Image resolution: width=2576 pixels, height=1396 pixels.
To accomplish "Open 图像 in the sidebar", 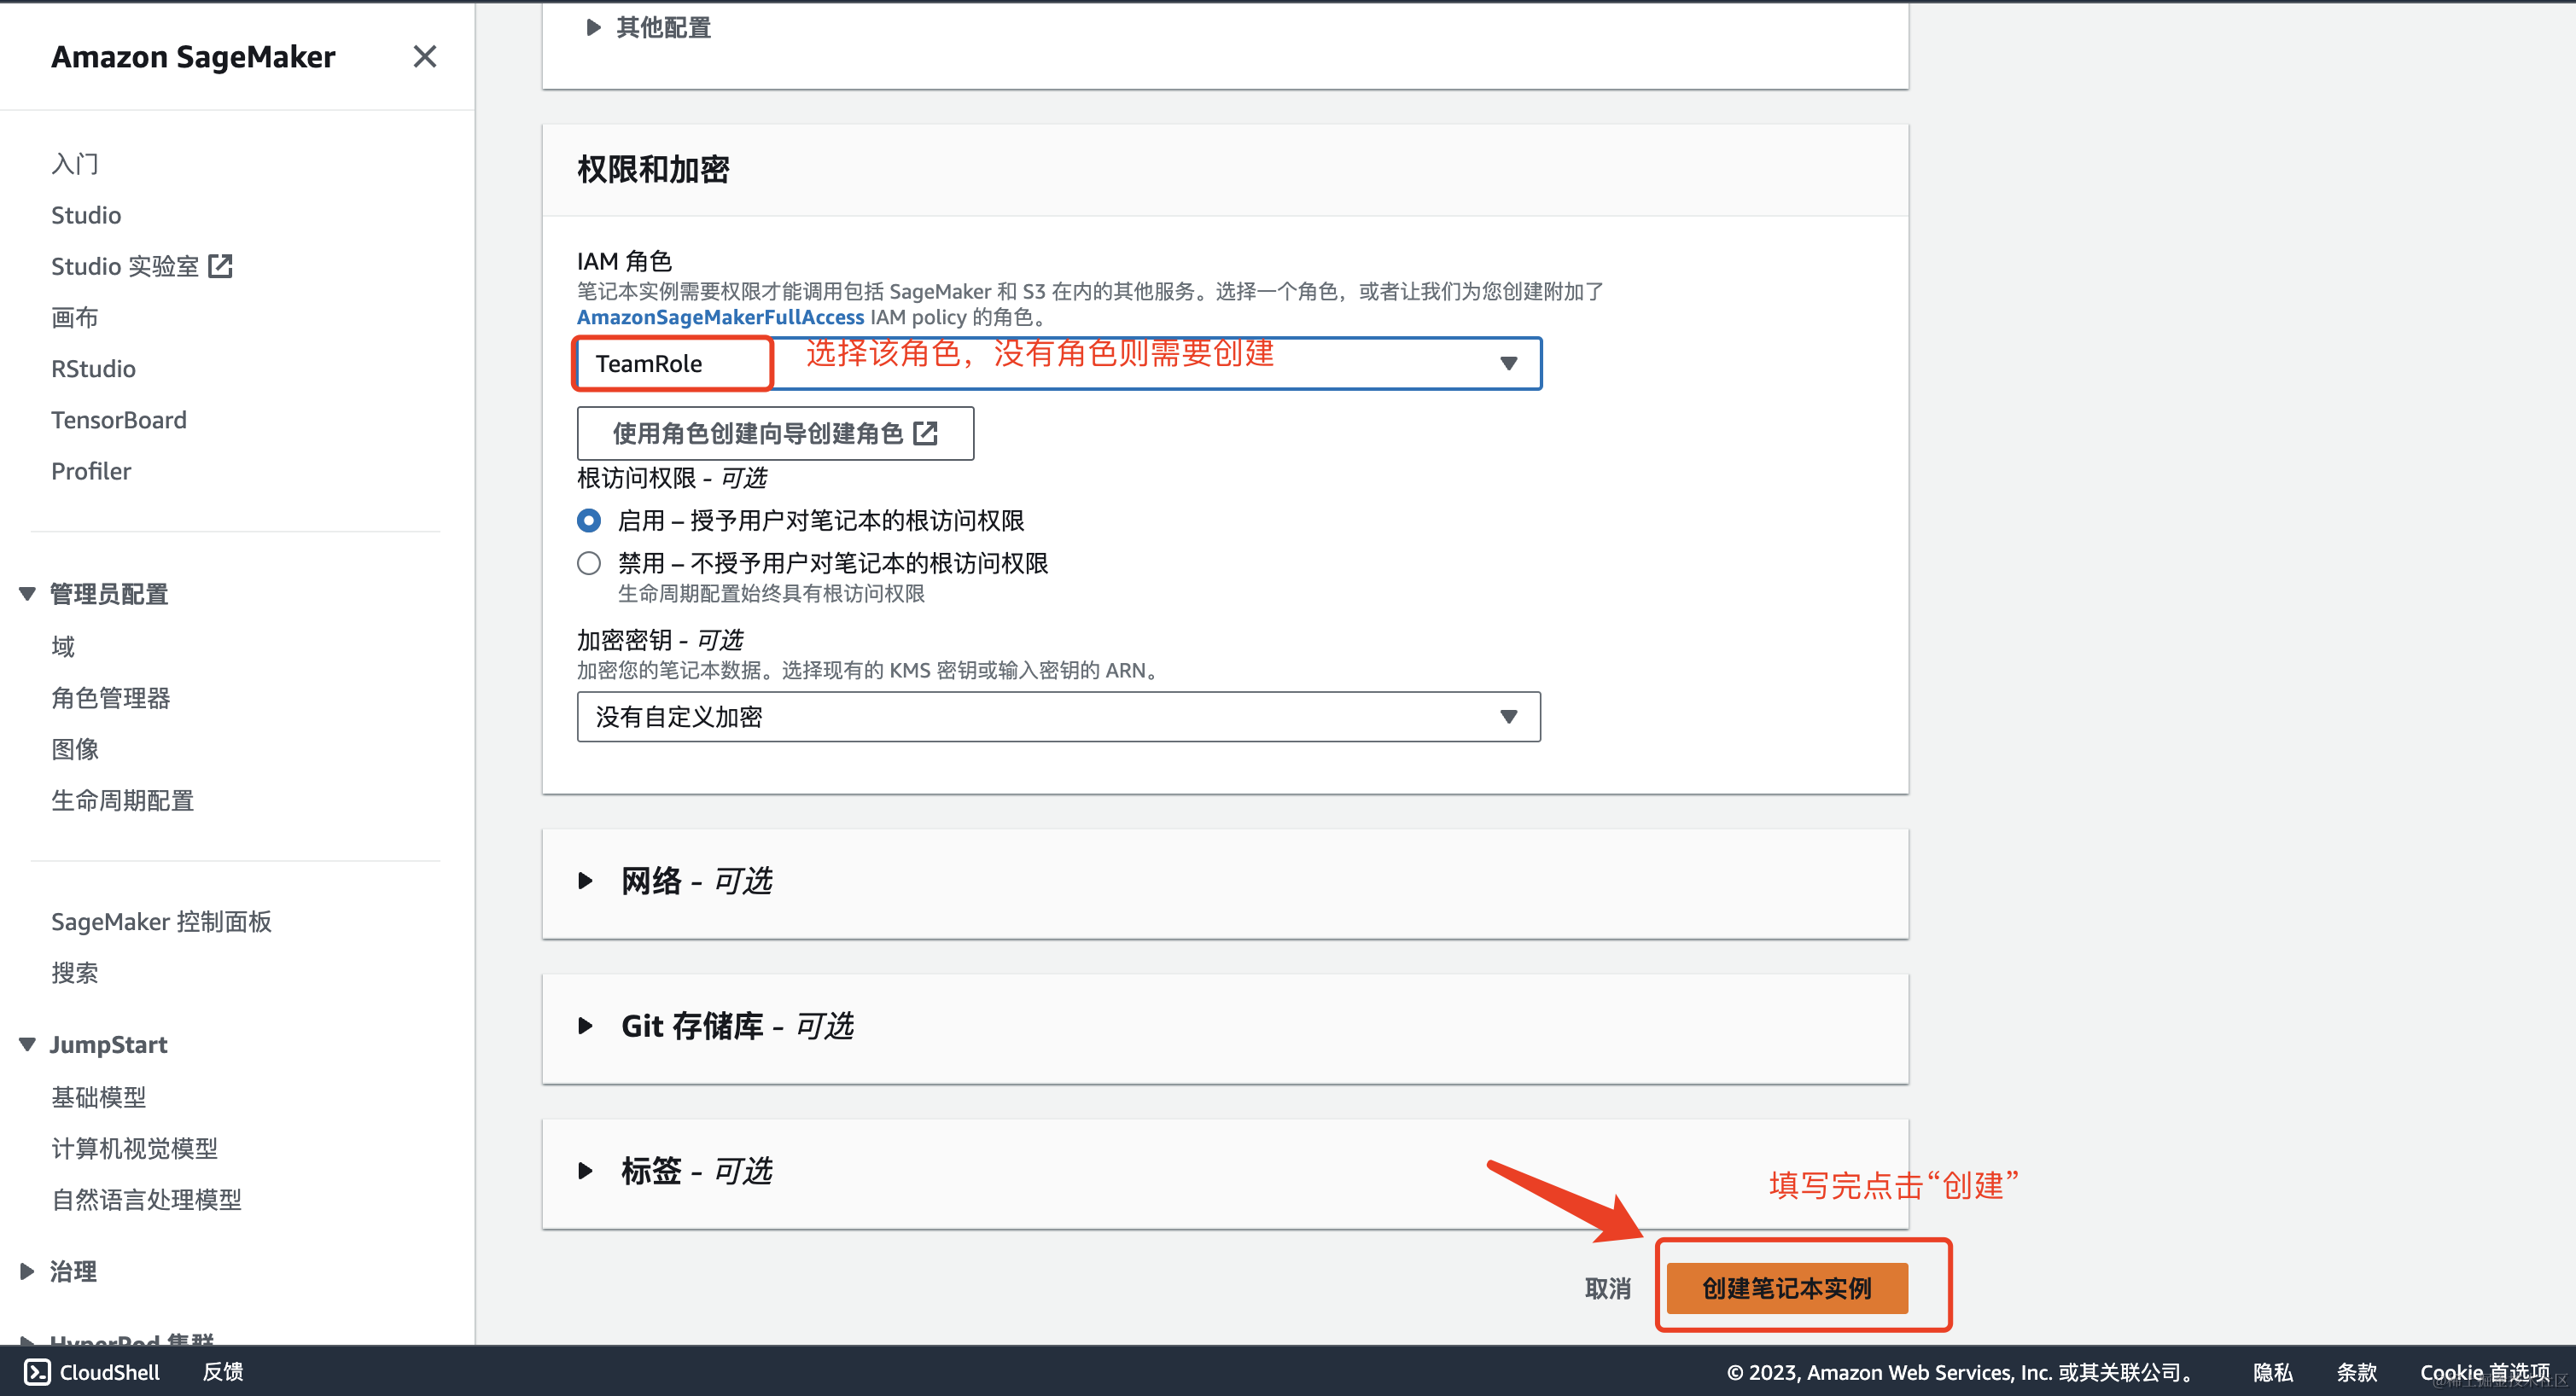I will pos(75,749).
